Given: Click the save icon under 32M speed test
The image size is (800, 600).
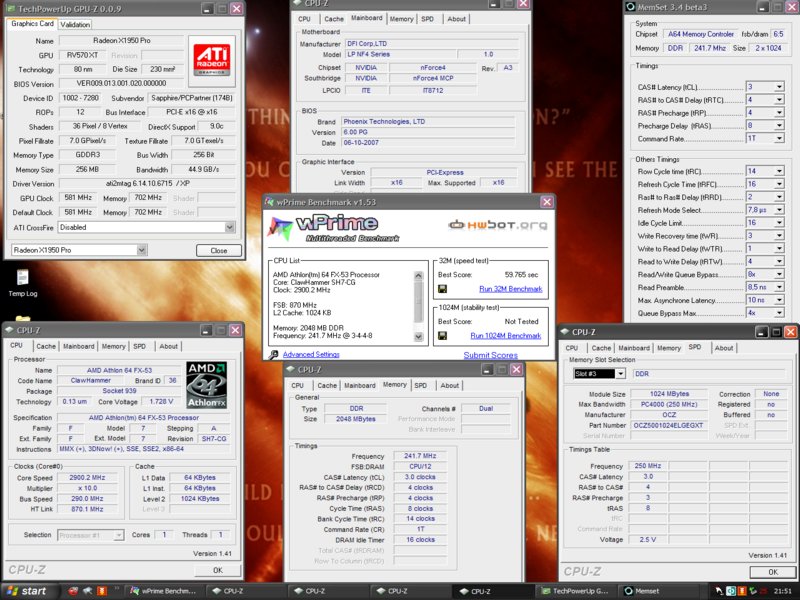Looking at the screenshot, I should tap(442, 289).
